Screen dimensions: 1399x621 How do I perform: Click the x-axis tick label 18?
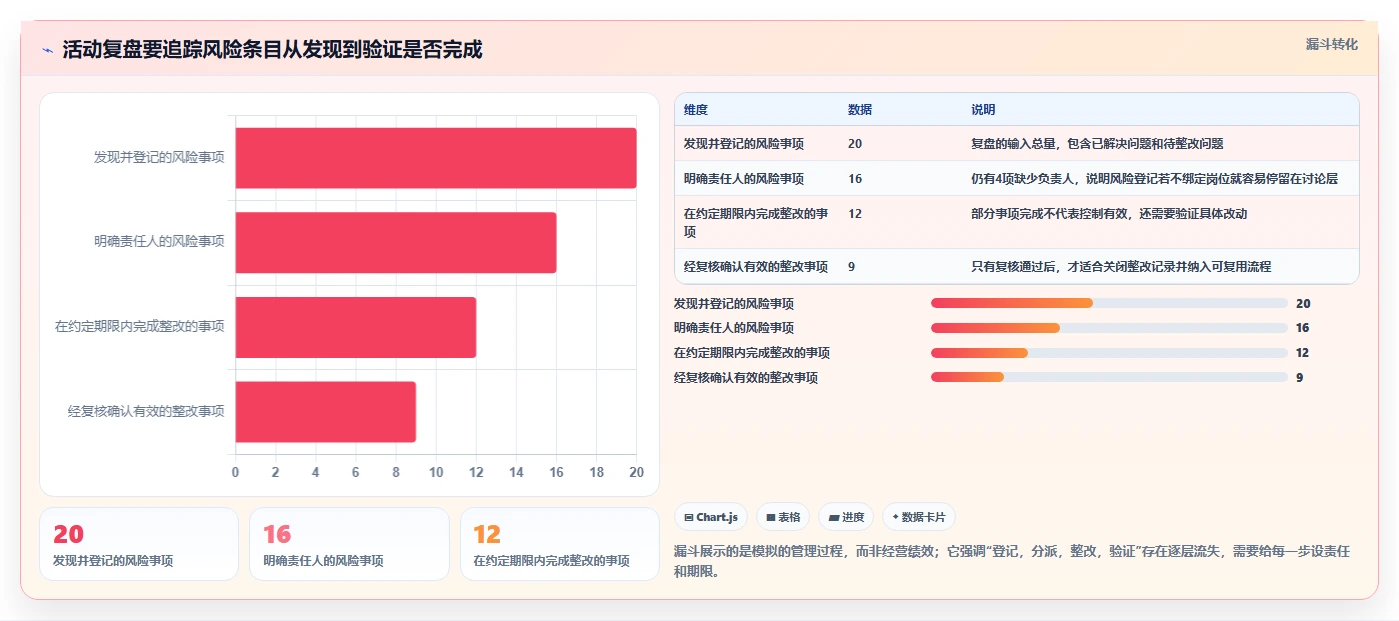(597, 472)
